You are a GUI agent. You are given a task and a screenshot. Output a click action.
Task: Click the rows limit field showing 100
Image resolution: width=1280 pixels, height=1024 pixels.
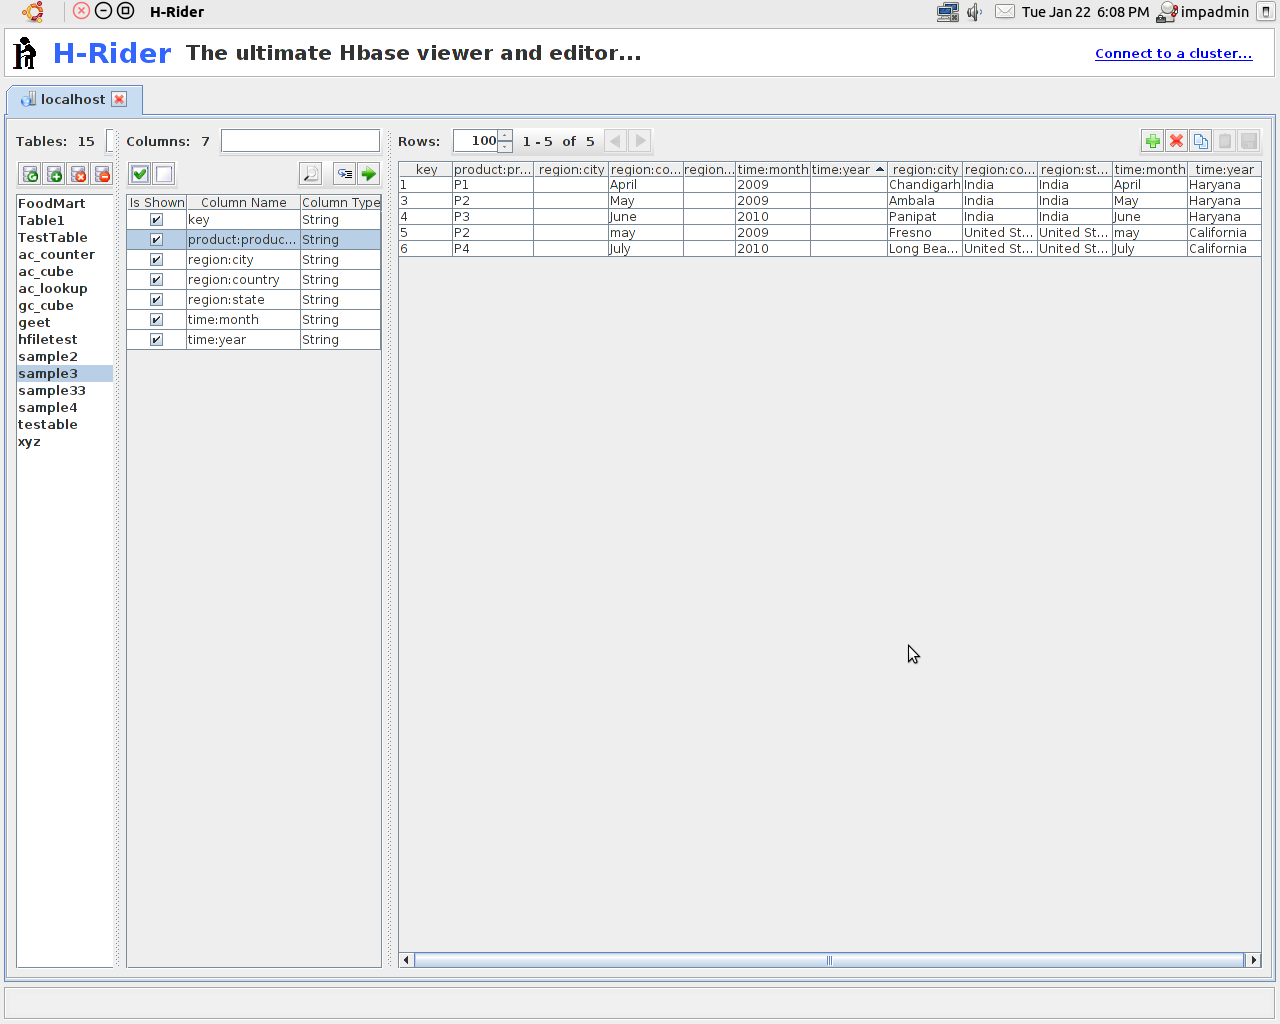(476, 141)
